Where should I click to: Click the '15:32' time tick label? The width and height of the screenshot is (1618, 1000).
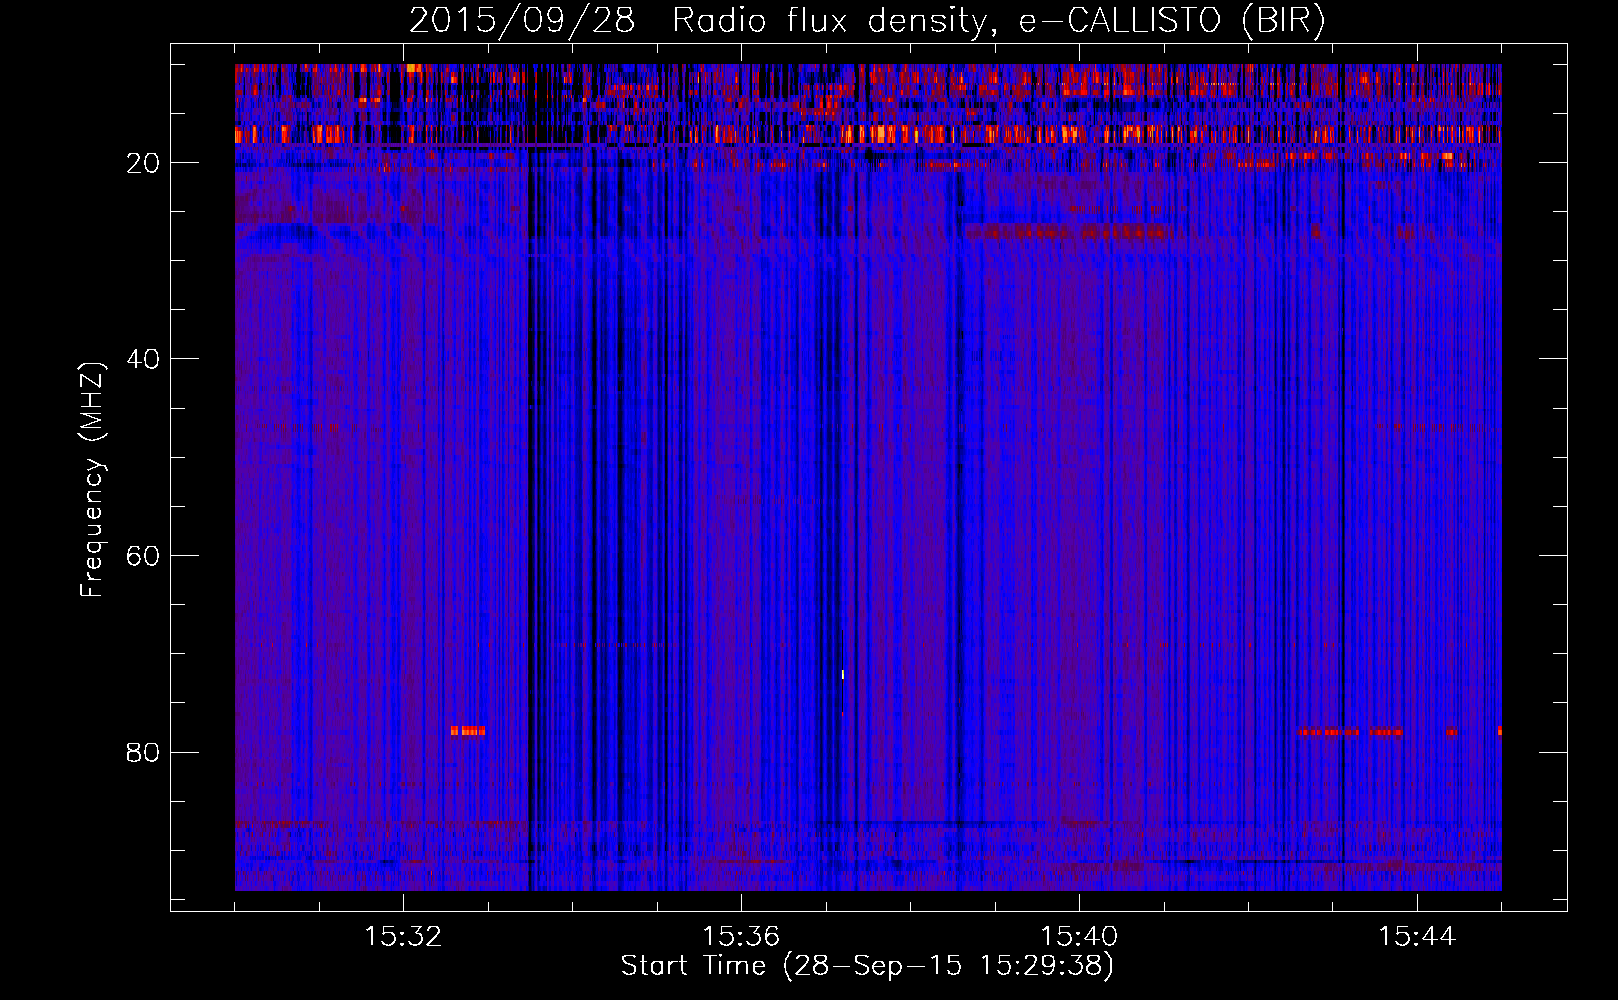(x=403, y=937)
